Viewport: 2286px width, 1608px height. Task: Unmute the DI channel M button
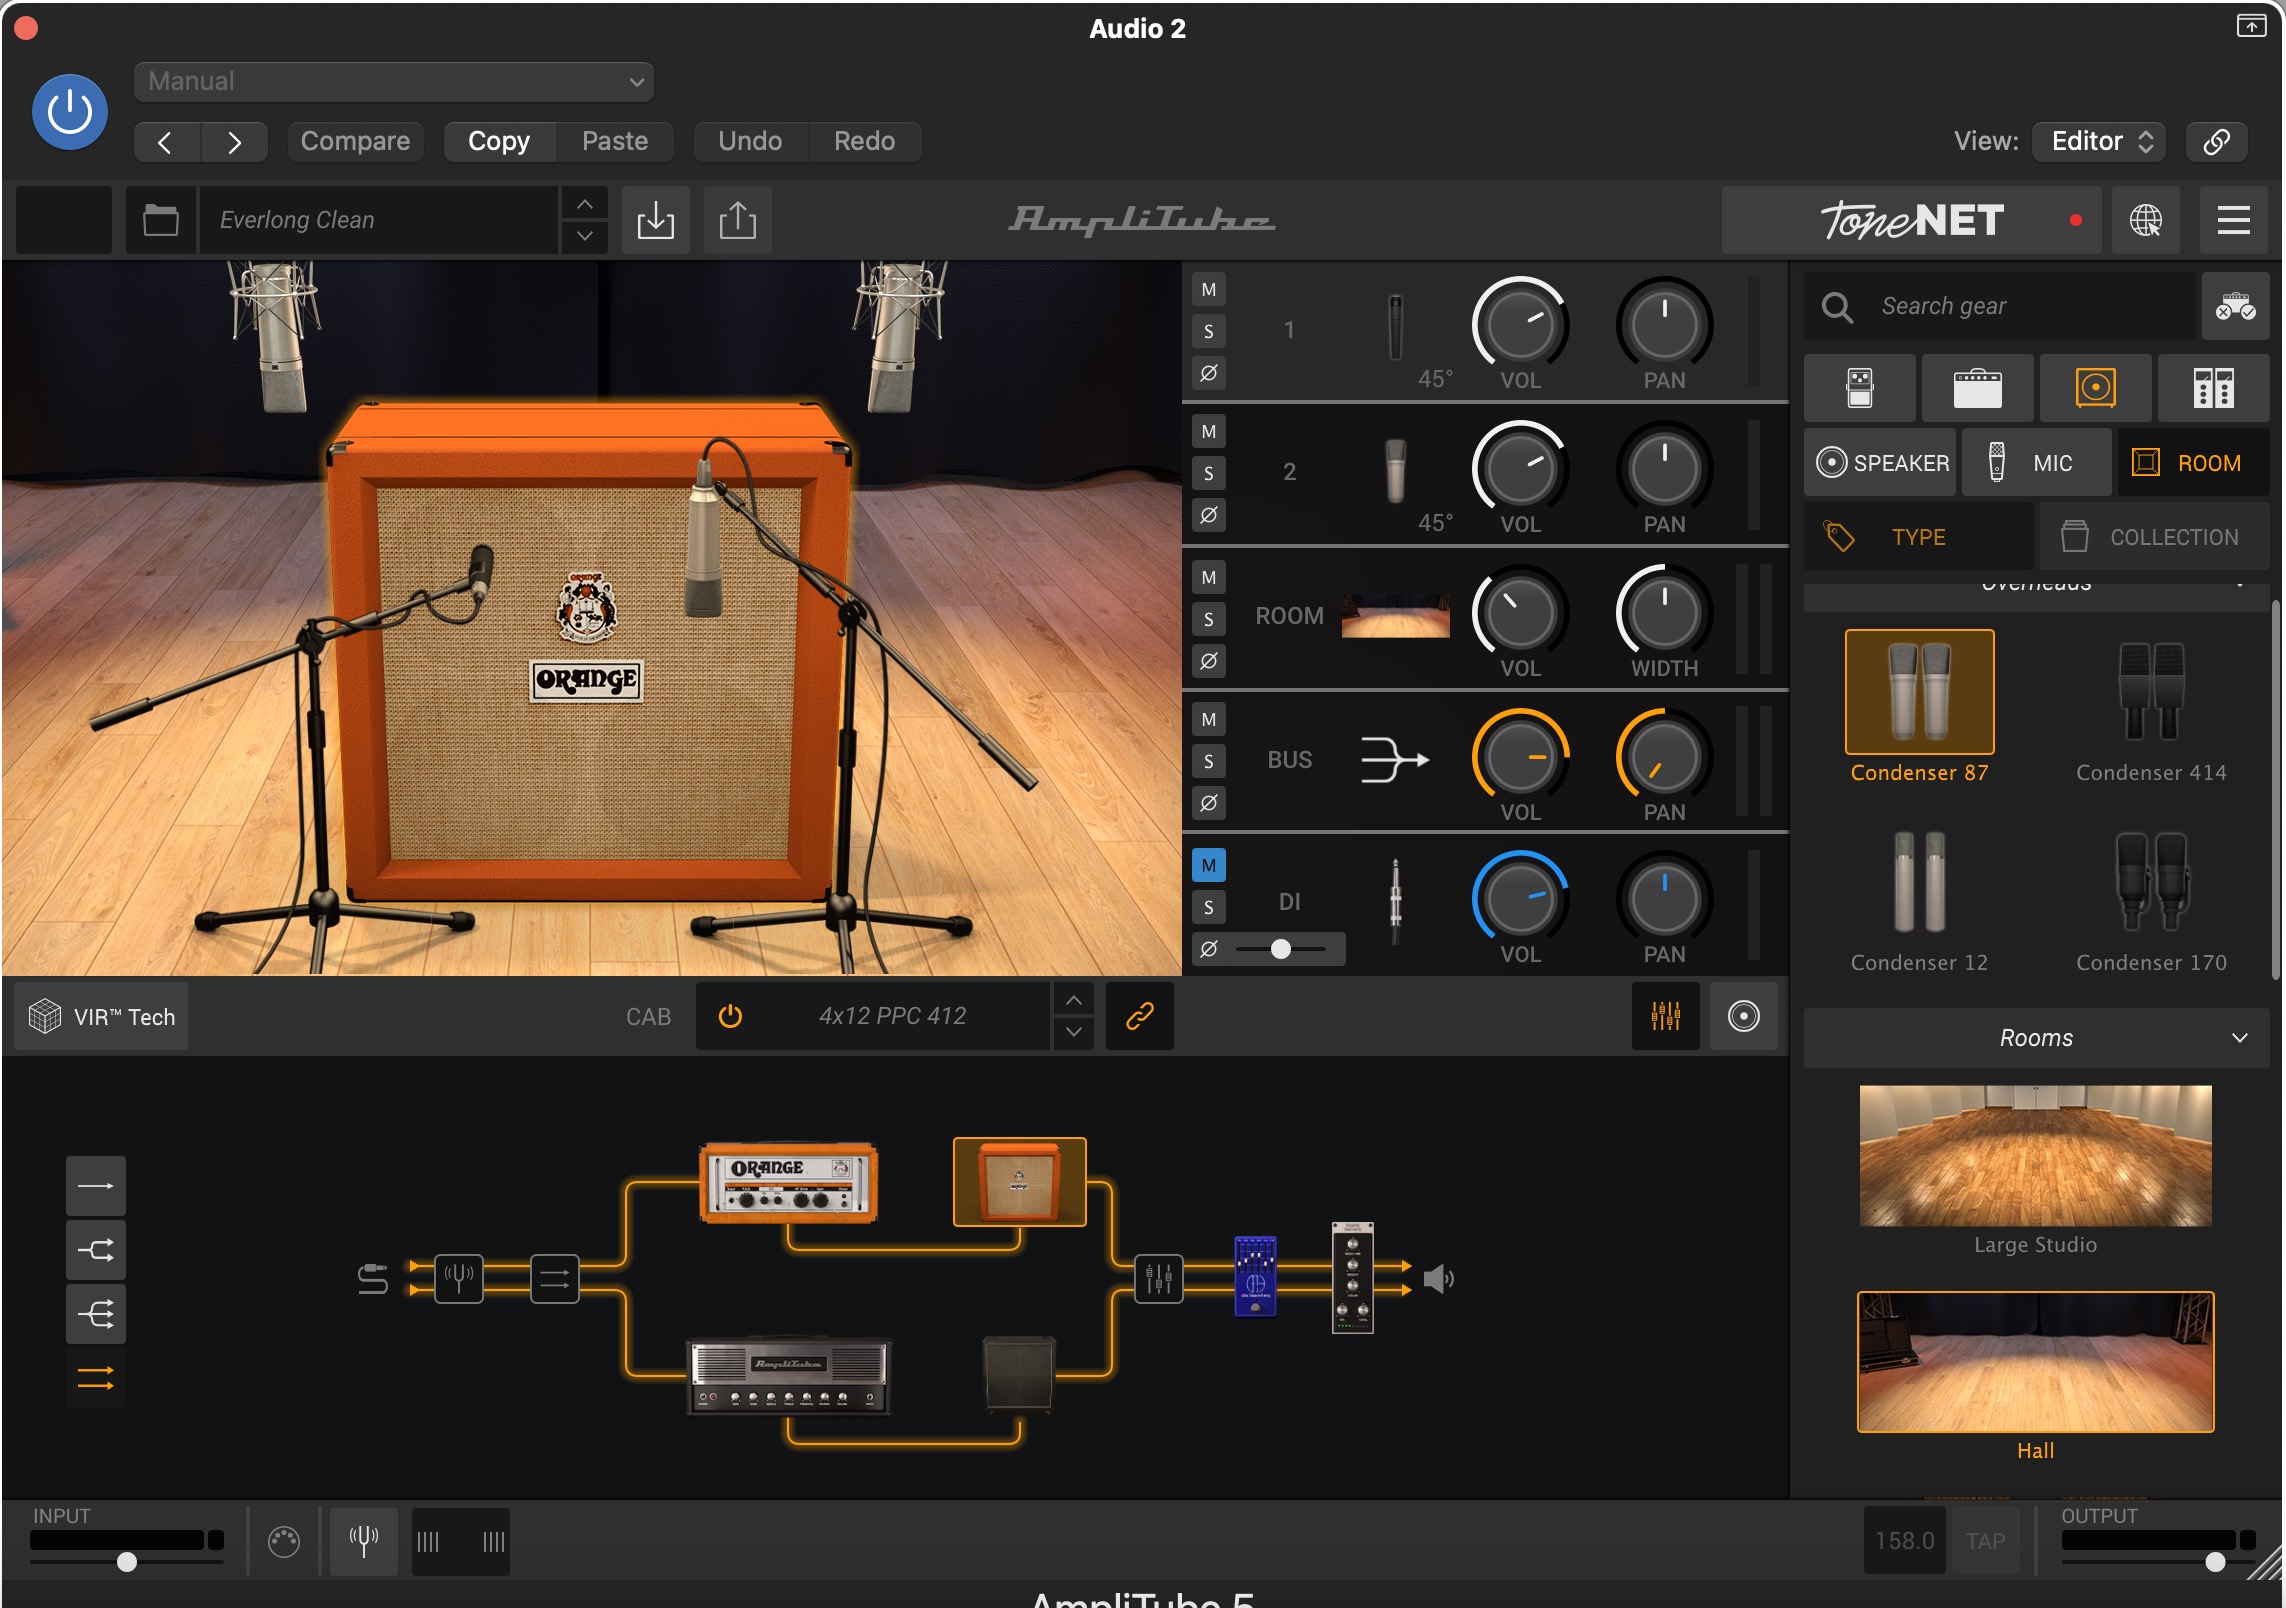pyautogui.click(x=1209, y=866)
